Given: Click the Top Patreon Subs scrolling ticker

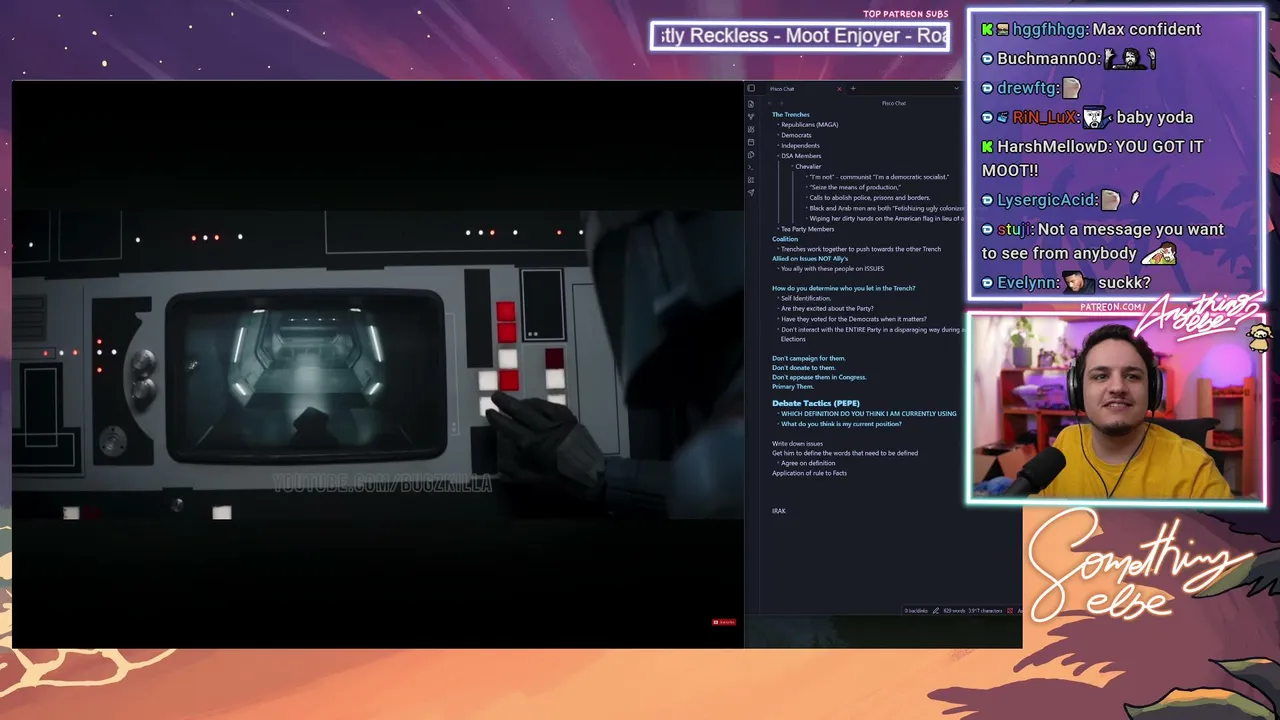Looking at the screenshot, I should 800,36.
